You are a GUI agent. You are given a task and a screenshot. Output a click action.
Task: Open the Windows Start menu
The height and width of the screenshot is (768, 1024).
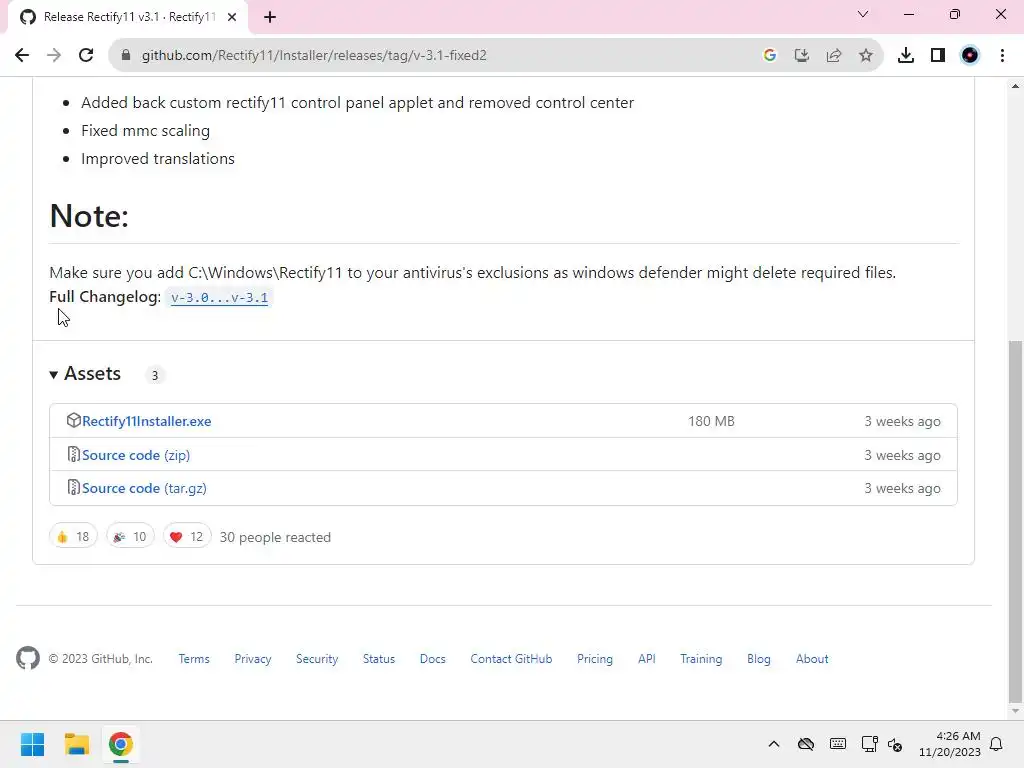[x=32, y=744]
